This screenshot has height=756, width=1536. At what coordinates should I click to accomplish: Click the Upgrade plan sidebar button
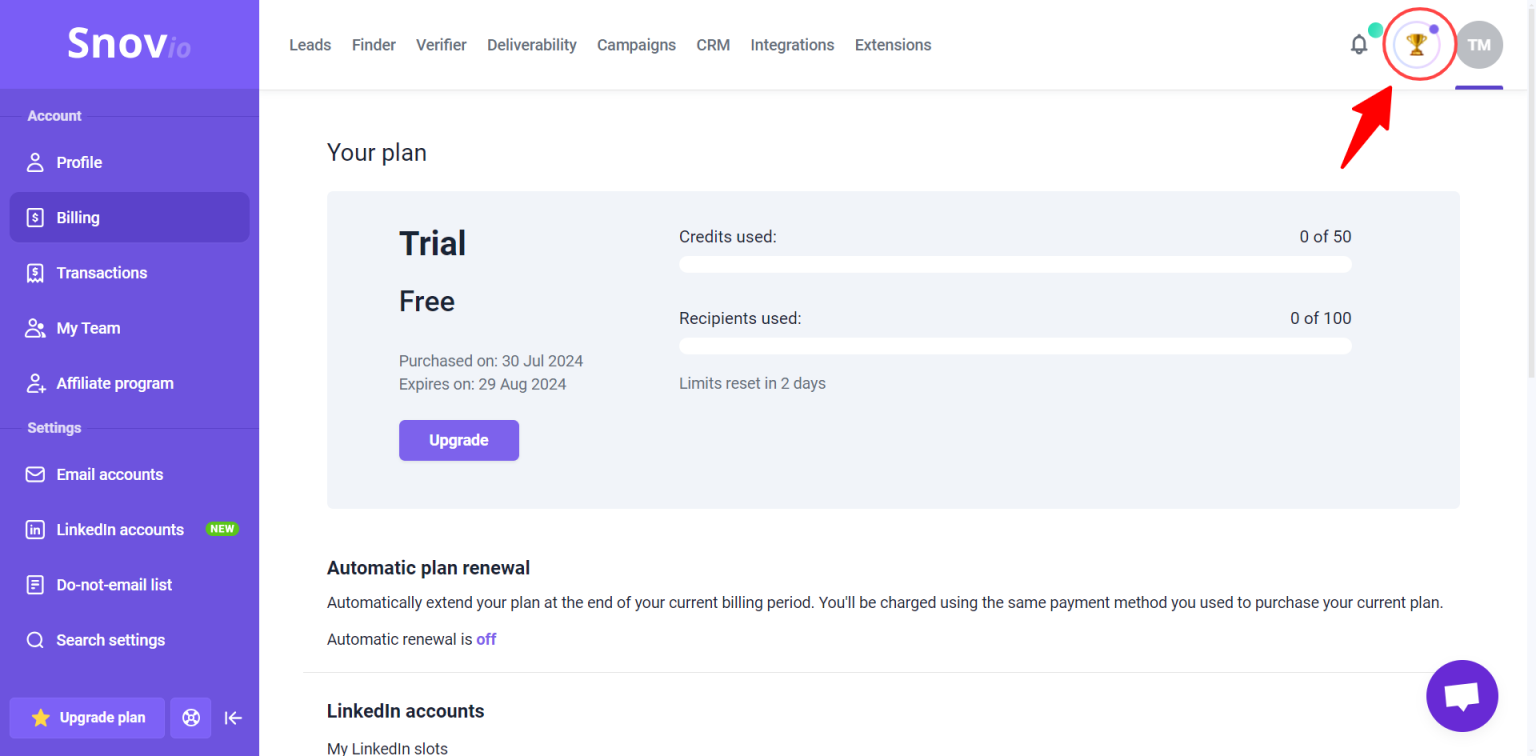click(x=87, y=718)
